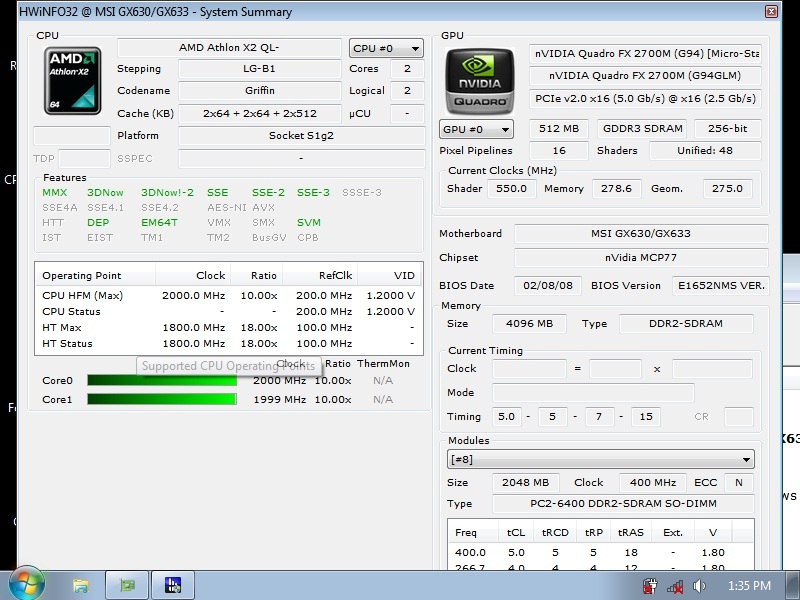Click the power plug tray icon
800x600 pixels.
(649, 586)
